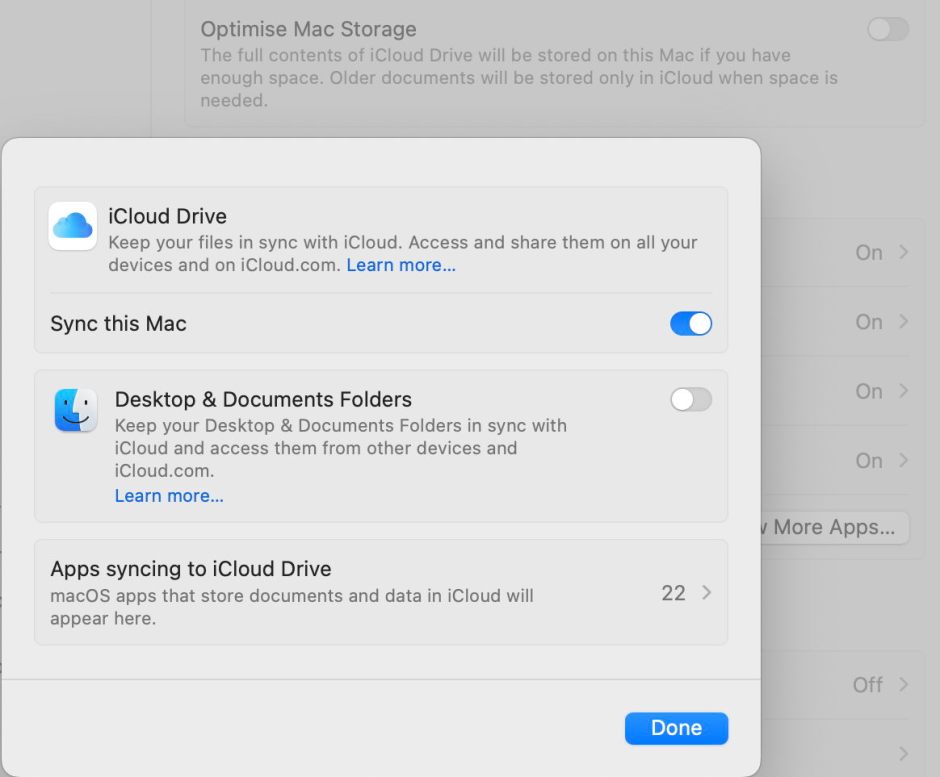Expand the topmost On row chevron
The height and width of the screenshot is (777, 940).
click(904, 252)
